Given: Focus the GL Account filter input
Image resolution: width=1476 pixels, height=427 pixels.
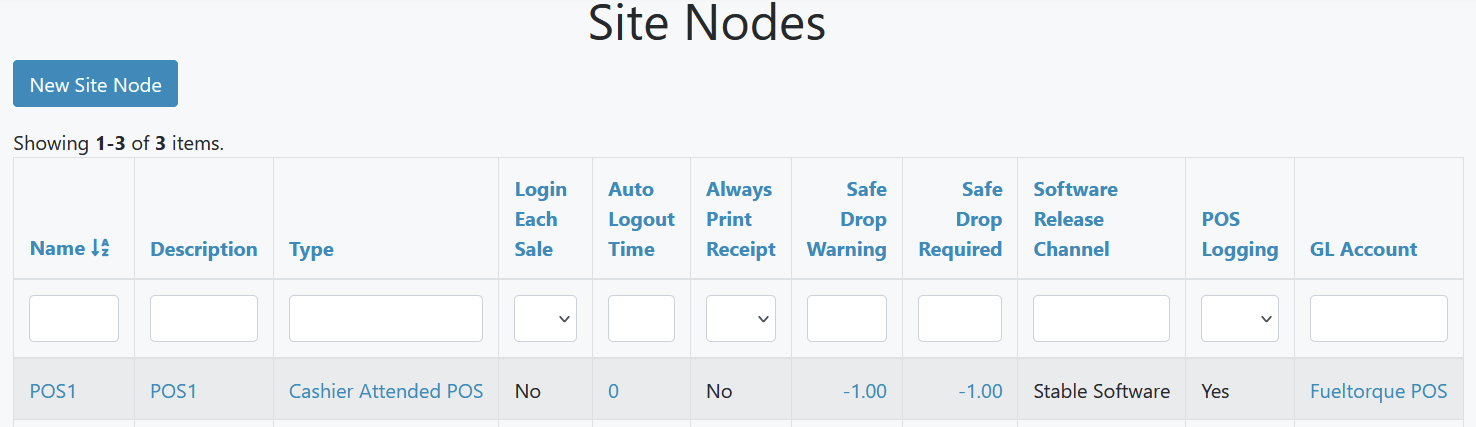Looking at the screenshot, I should pyautogui.click(x=1379, y=318).
